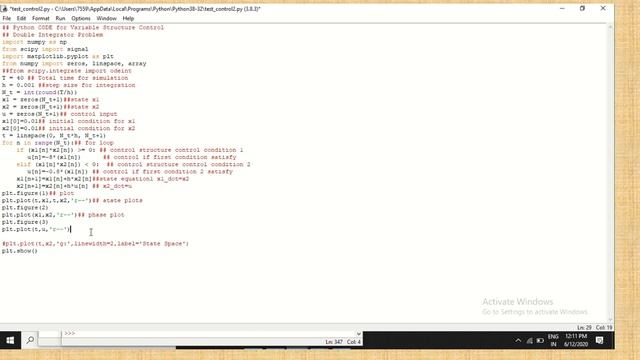The height and width of the screenshot is (360, 640).
Task: Open the Windows Start menu
Action: point(10,340)
